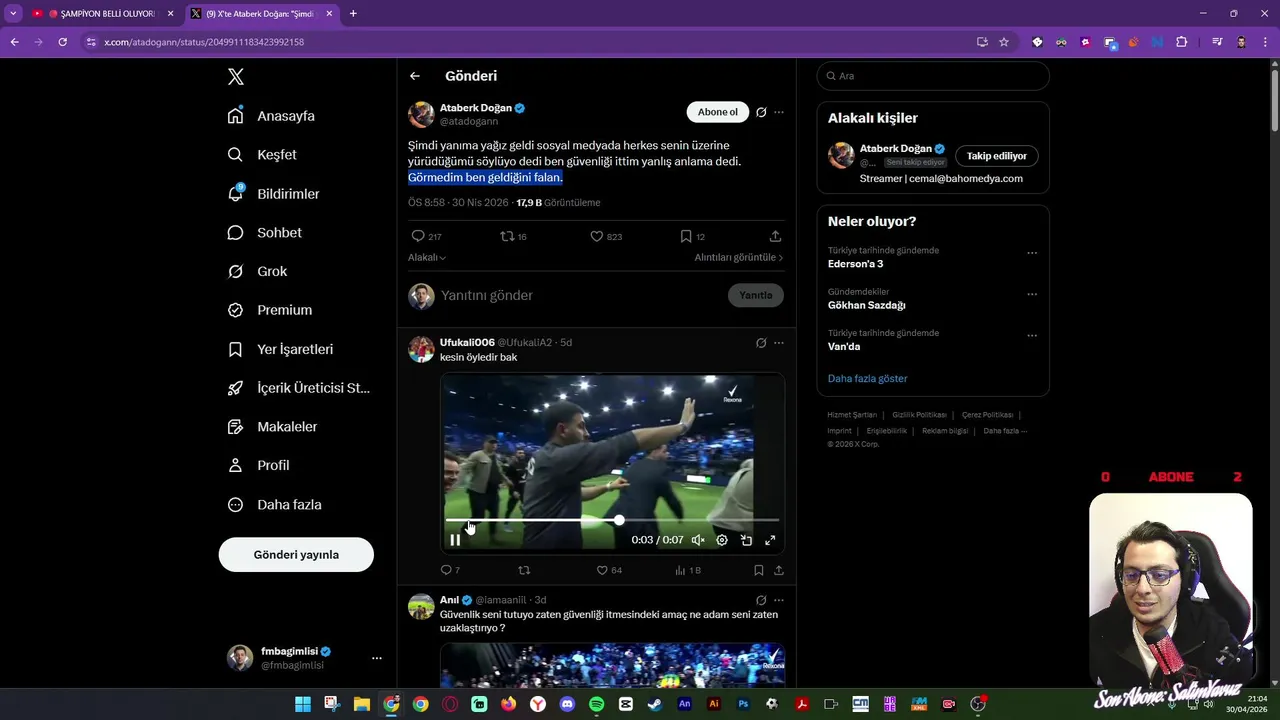The height and width of the screenshot is (720, 1280).
Task: Open Steam from the taskbar
Action: [x=655, y=704]
